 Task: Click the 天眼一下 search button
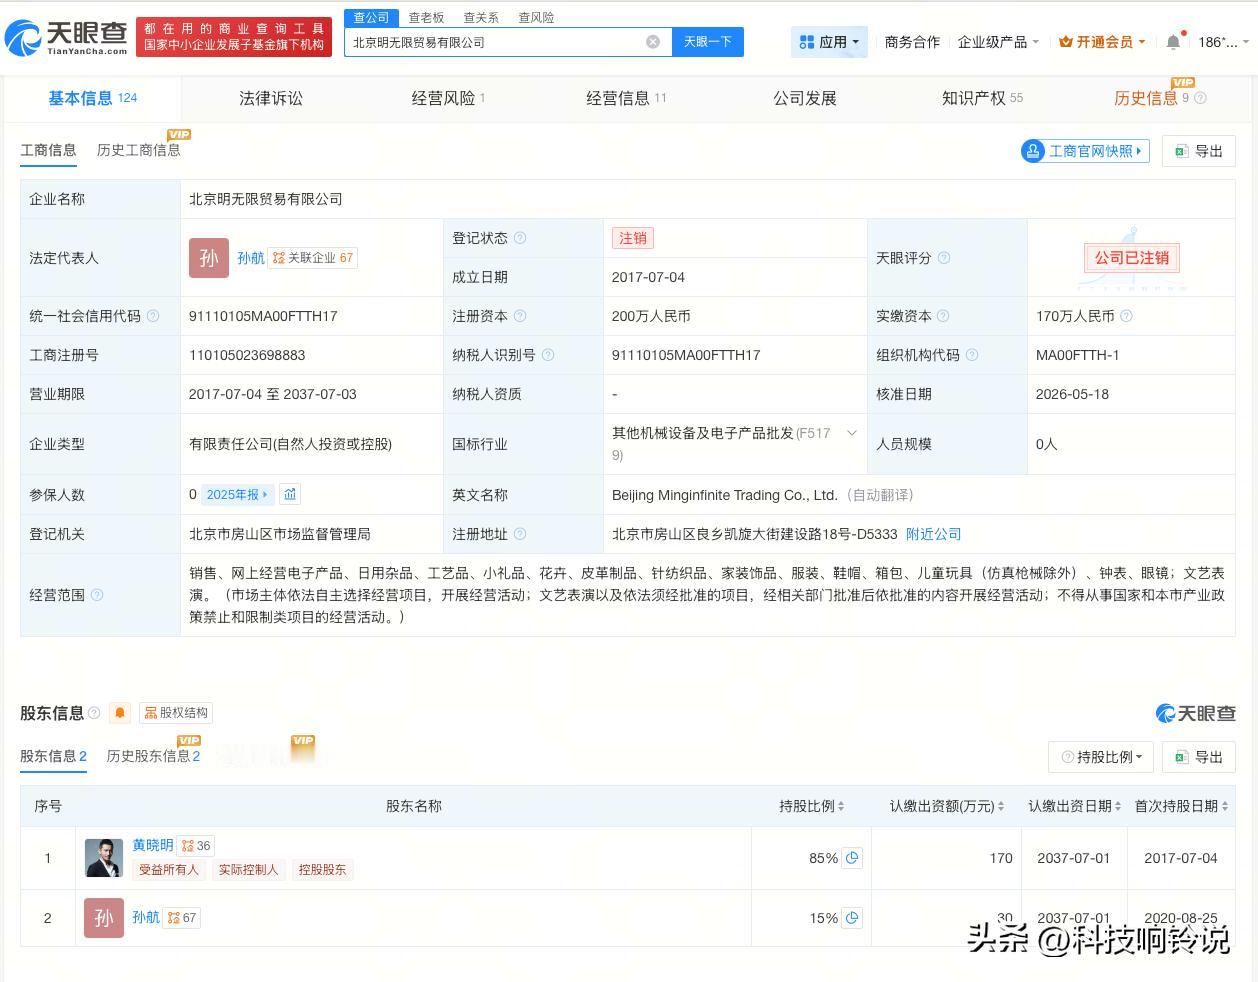[707, 42]
